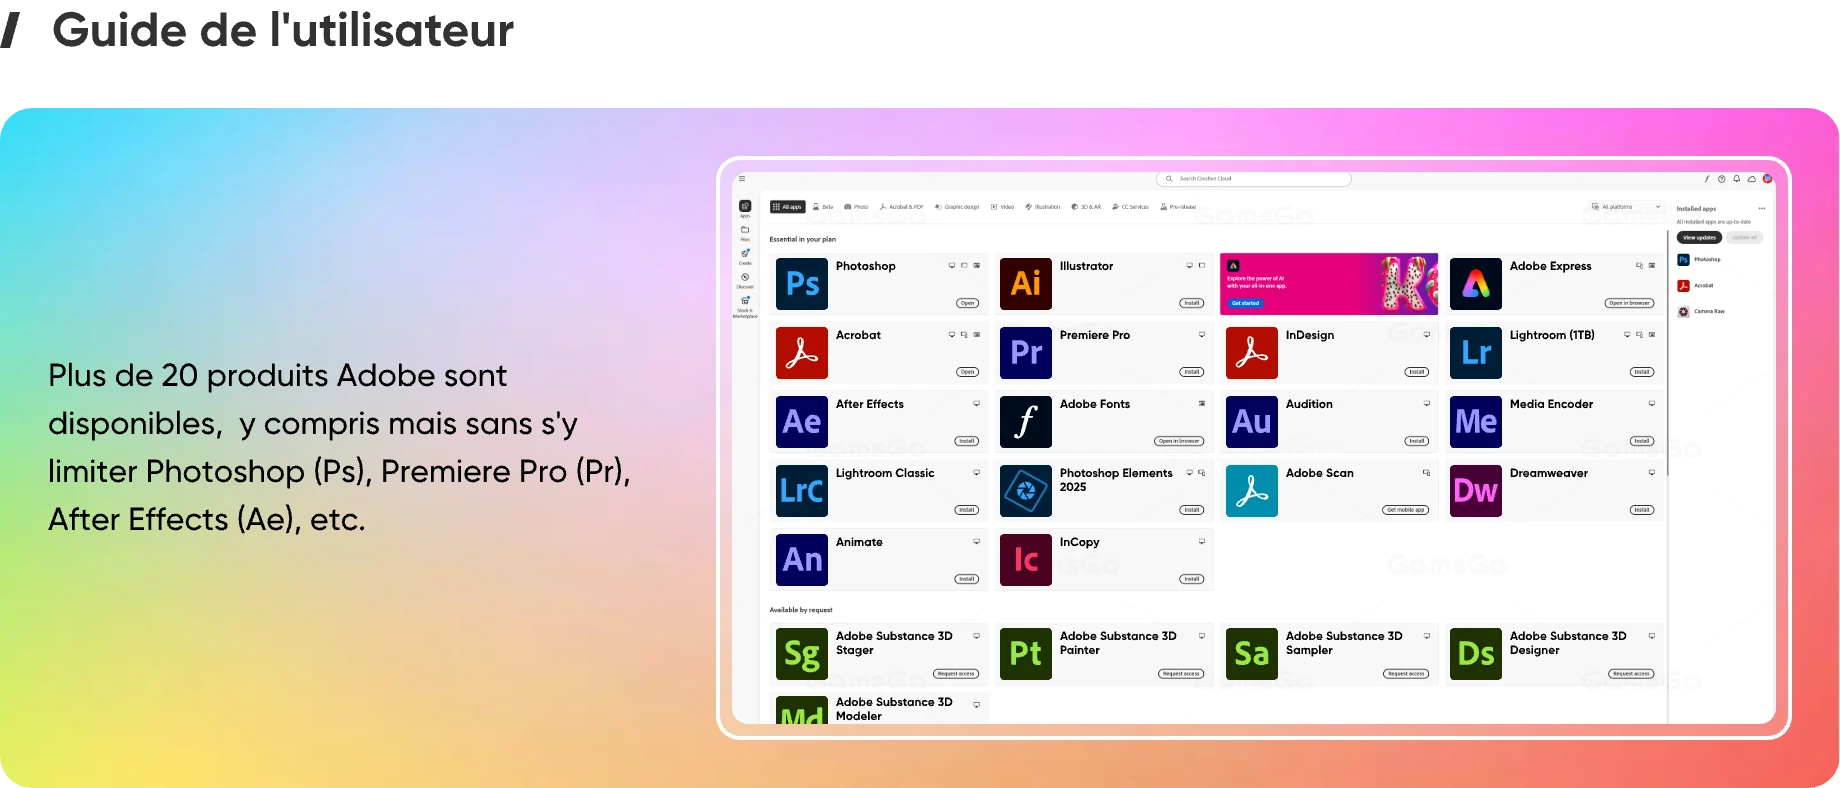
Task: Click Open button for Photoshop
Action: 967,303
